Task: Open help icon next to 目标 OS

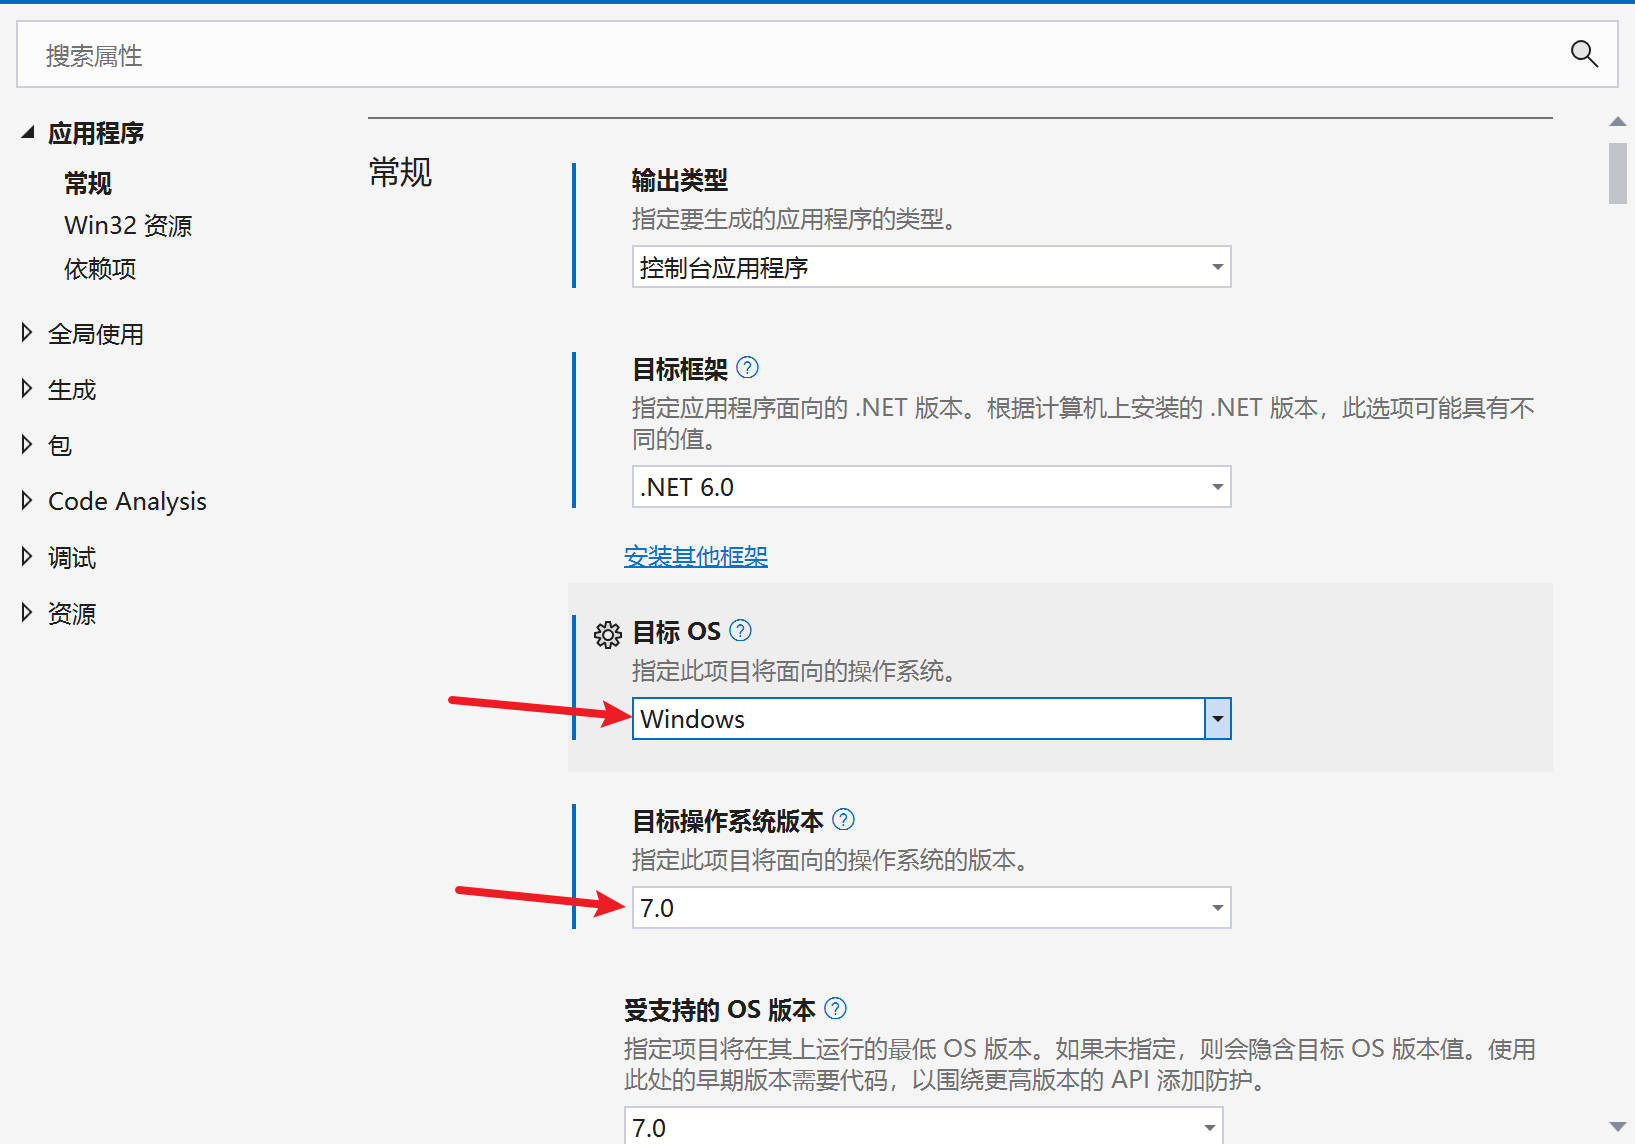Action: 740,631
